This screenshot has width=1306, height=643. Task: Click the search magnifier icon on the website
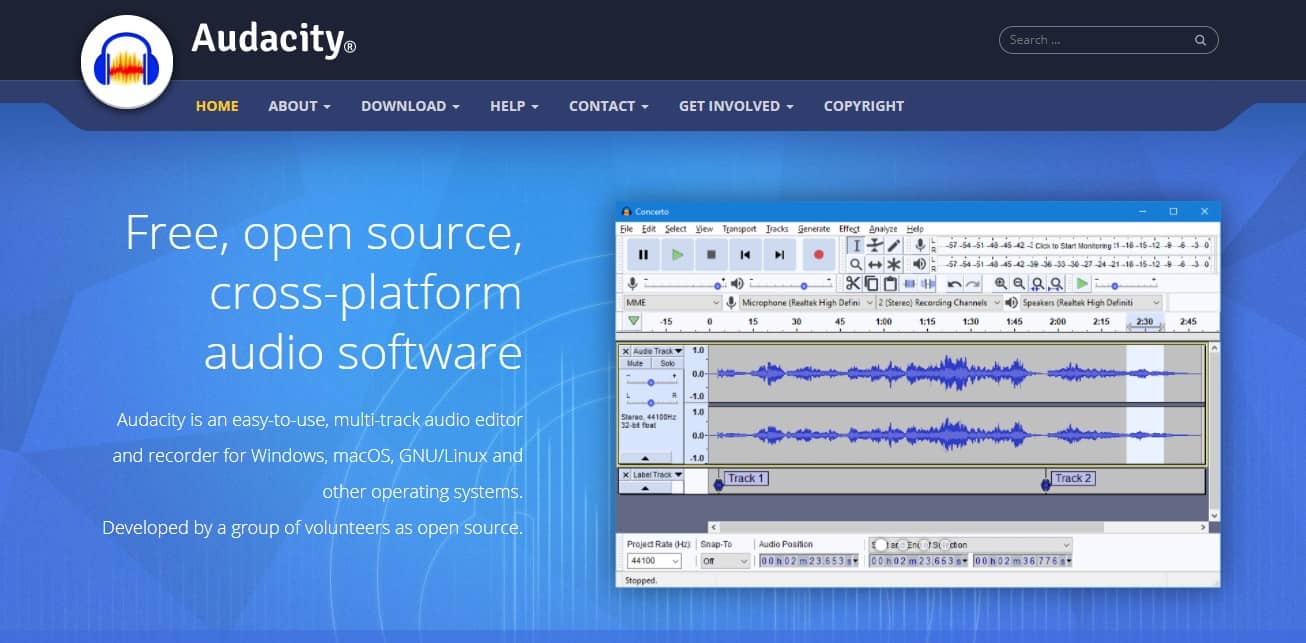pyautogui.click(x=1200, y=40)
